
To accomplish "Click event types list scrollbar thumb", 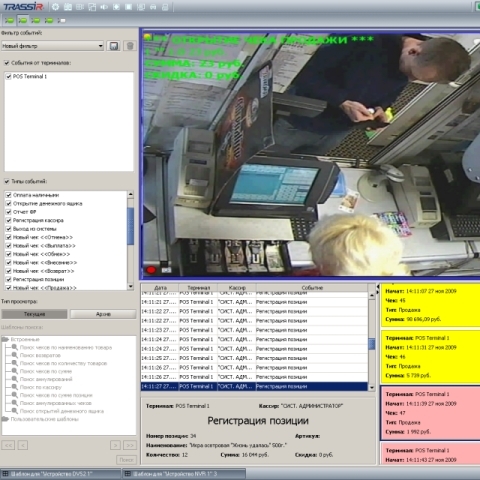I will 131,226.
